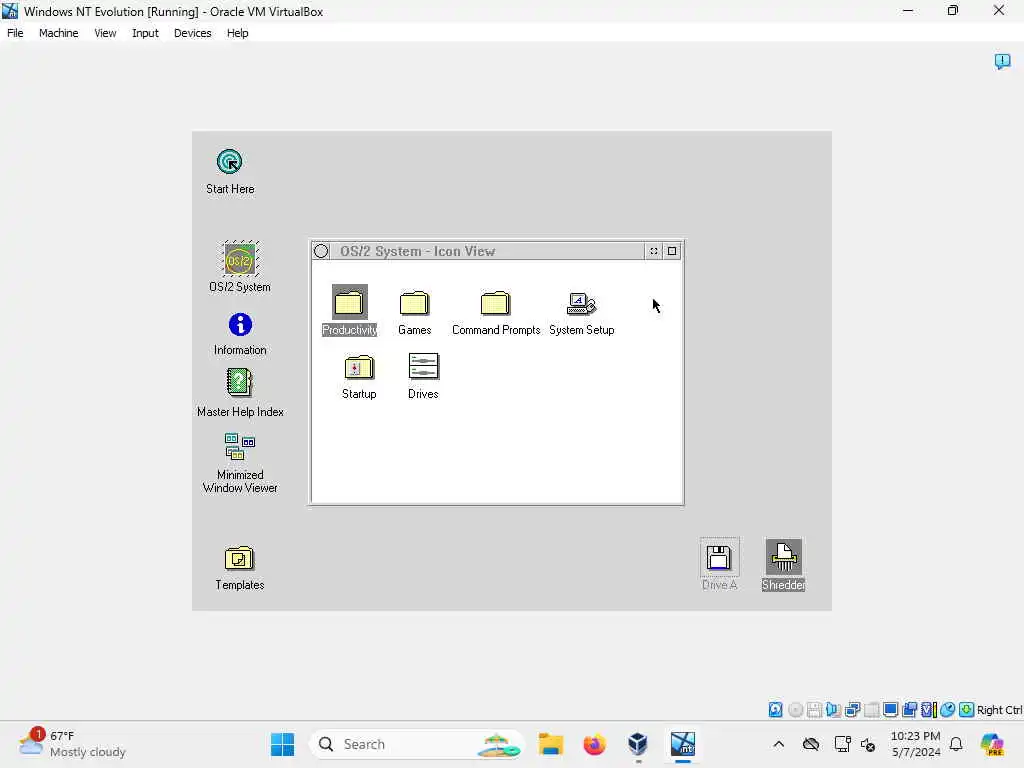This screenshot has height=768, width=1024.
Task: Click the OS/2 window maximize button
Action: pyautogui.click(x=672, y=251)
